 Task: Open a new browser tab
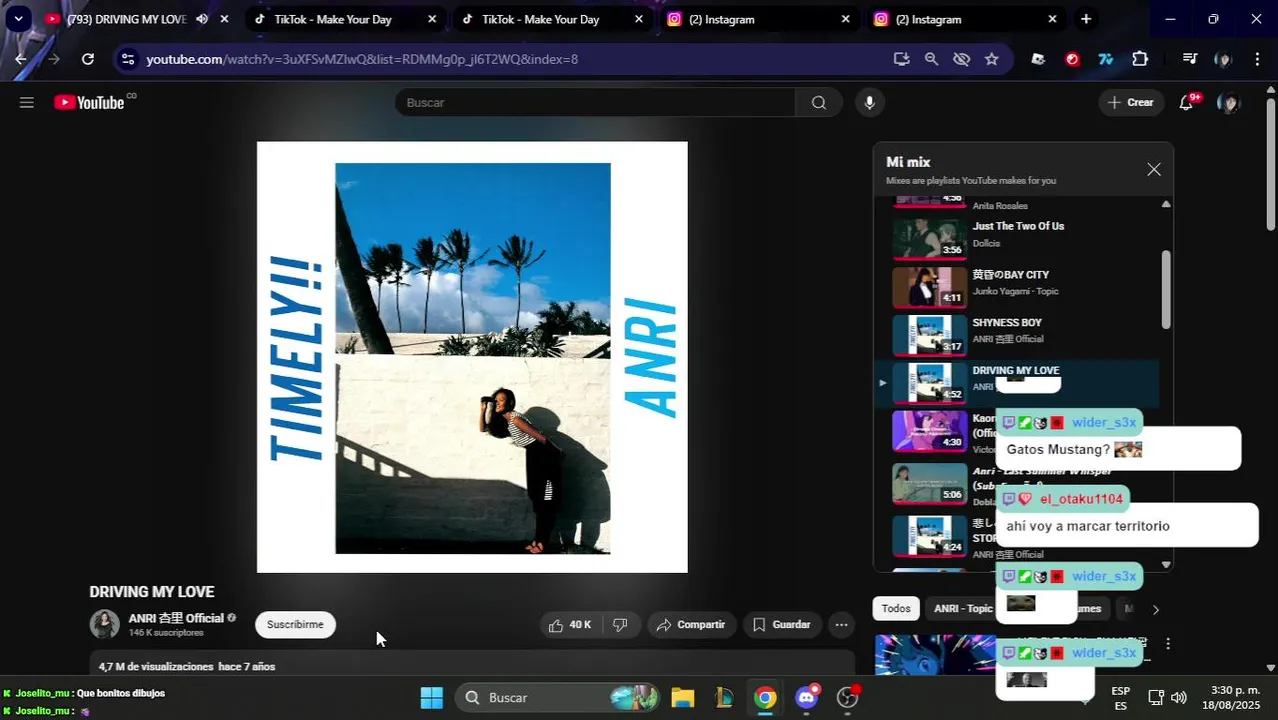[x=1086, y=19]
